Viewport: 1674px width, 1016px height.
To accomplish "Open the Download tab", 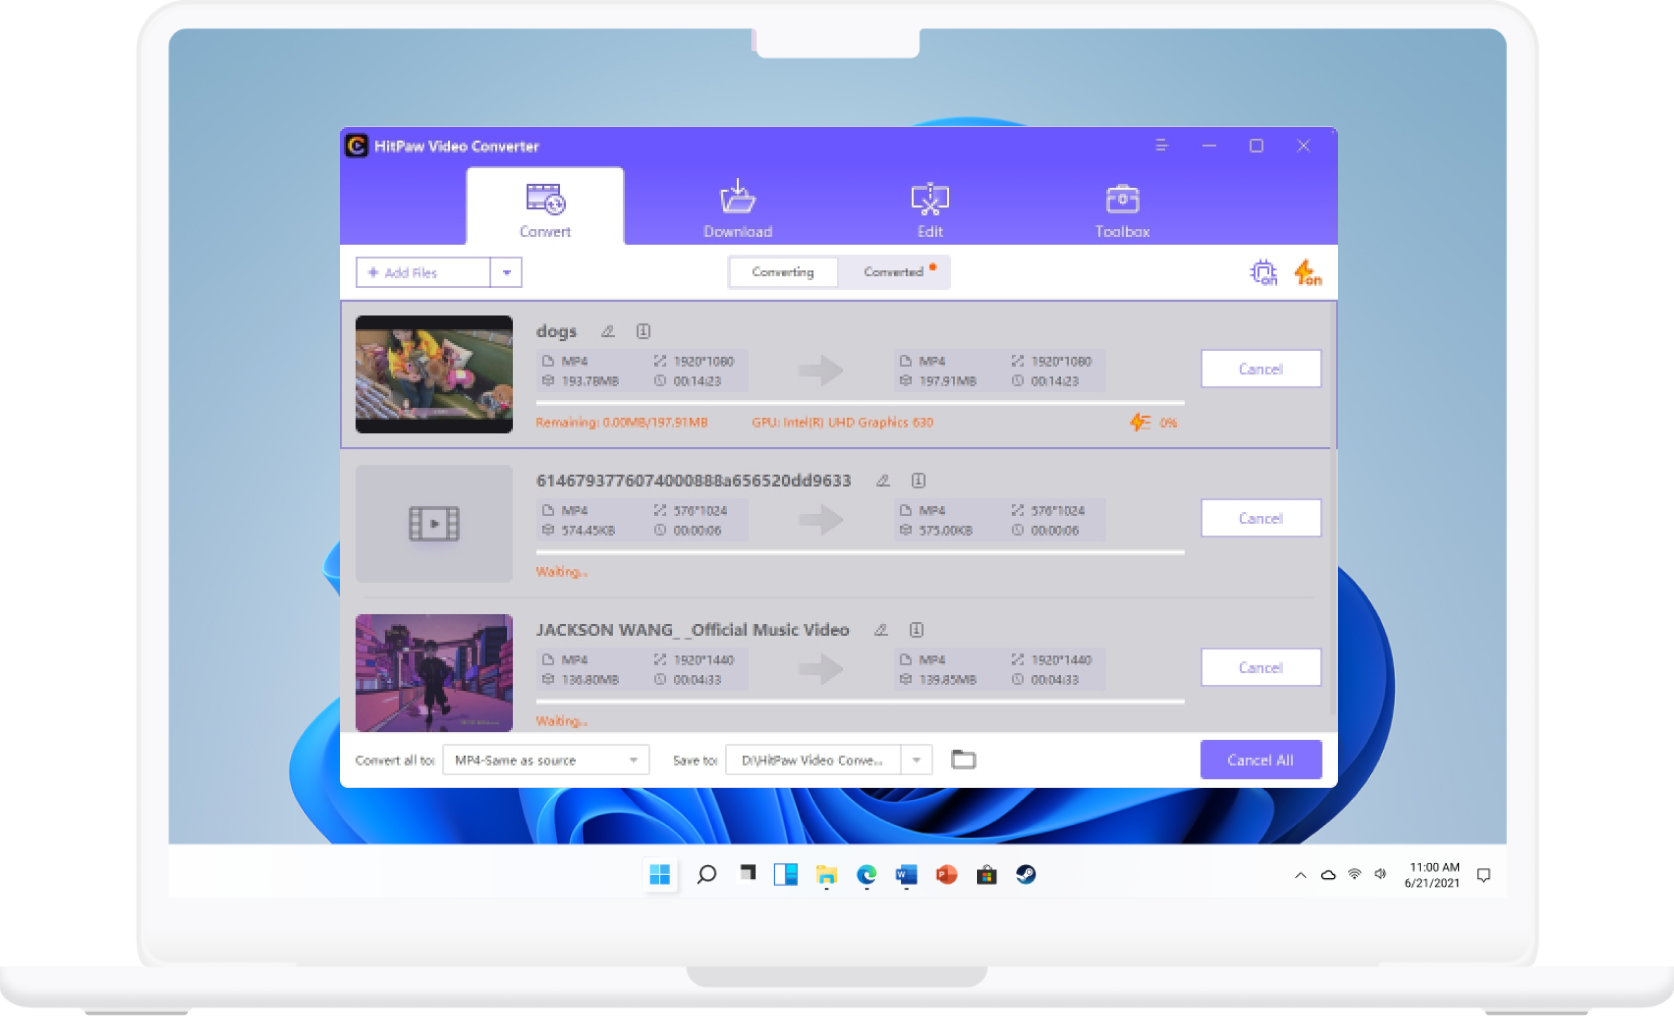I will tap(738, 209).
